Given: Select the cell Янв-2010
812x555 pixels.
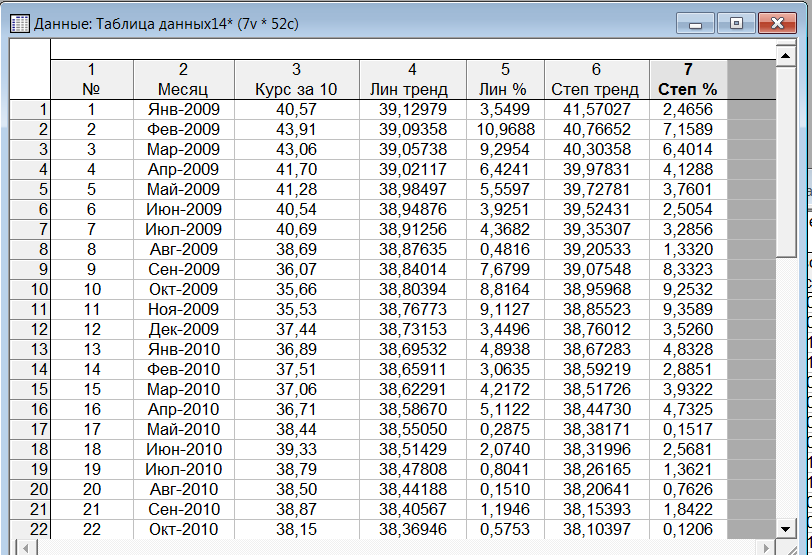Looking at the screenshot, I should point(184,349).
